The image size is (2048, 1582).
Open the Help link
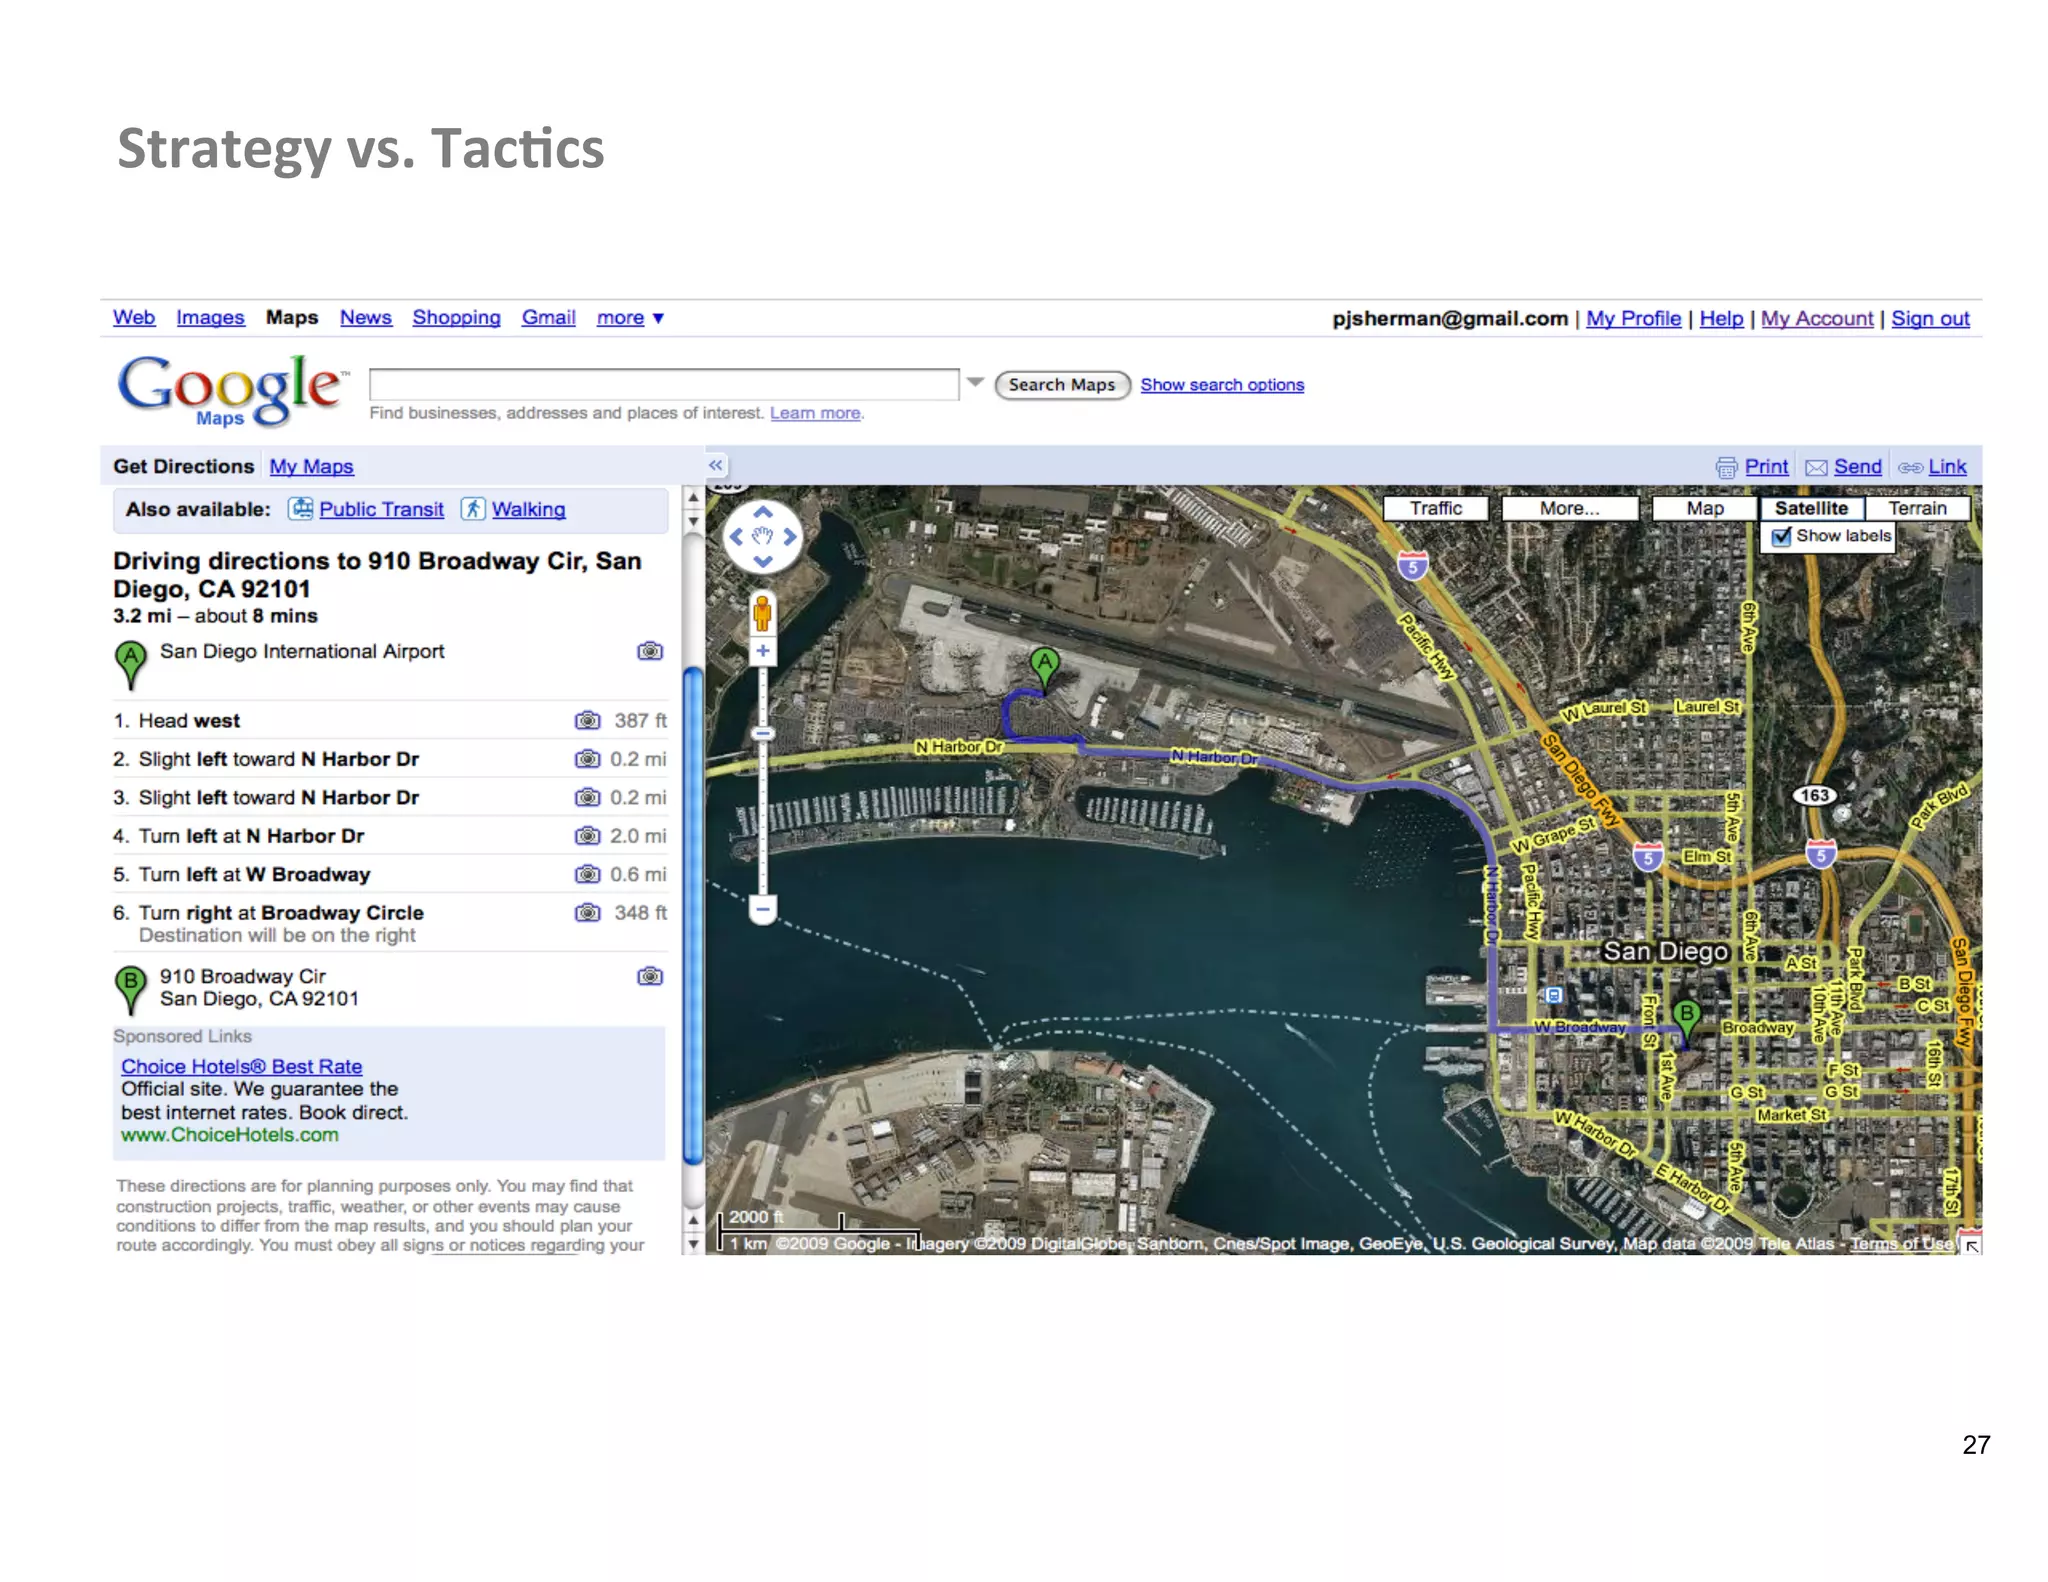(1721, 319)
